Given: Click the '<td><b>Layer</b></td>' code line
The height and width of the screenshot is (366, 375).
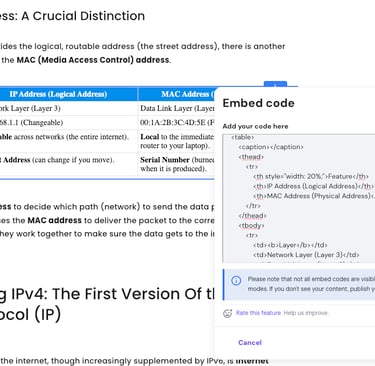Looking at the screenshot, I should (290, 245).
